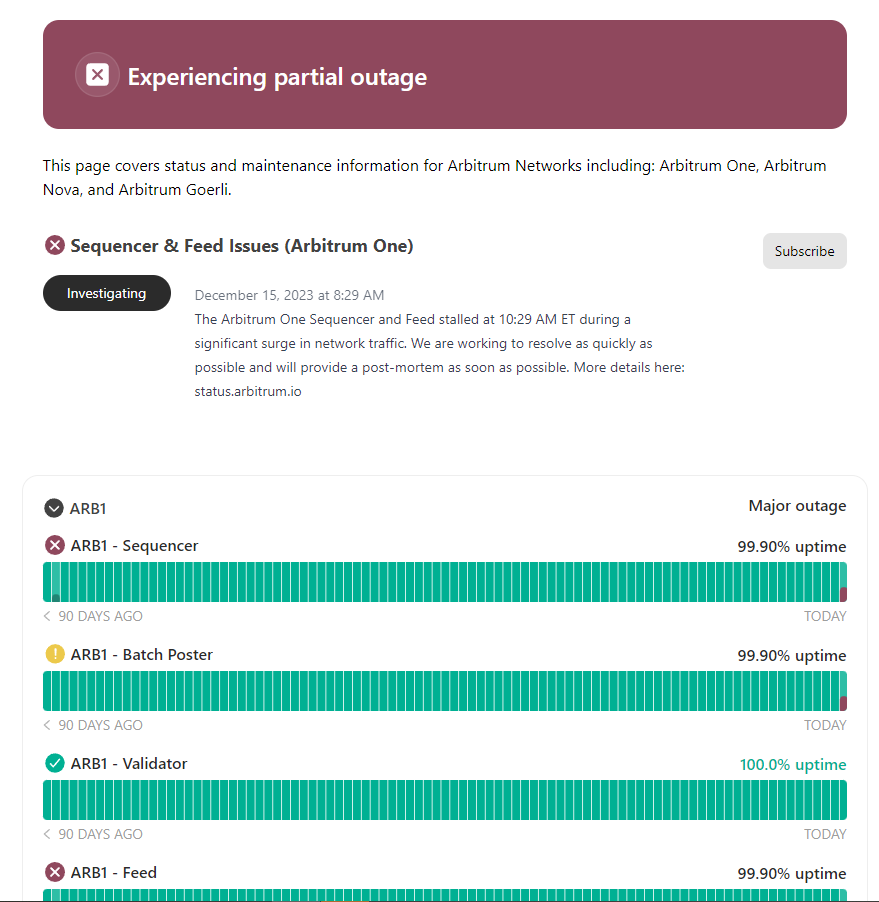
Task: Select the oldest gray bar in the Sequencer chart
Action: tap(56, 597)
